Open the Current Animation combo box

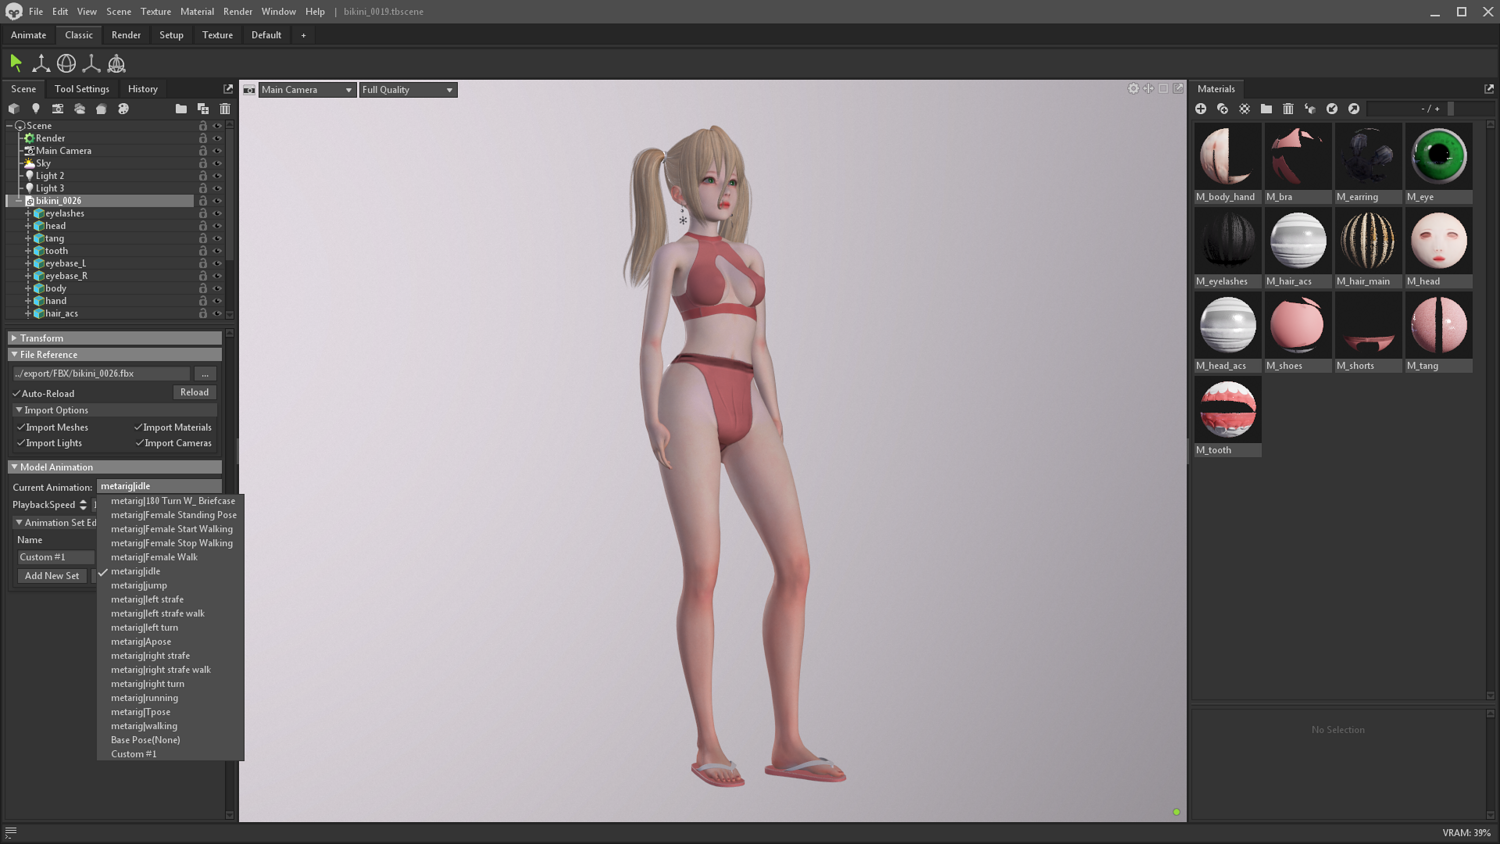coord(159,486)
